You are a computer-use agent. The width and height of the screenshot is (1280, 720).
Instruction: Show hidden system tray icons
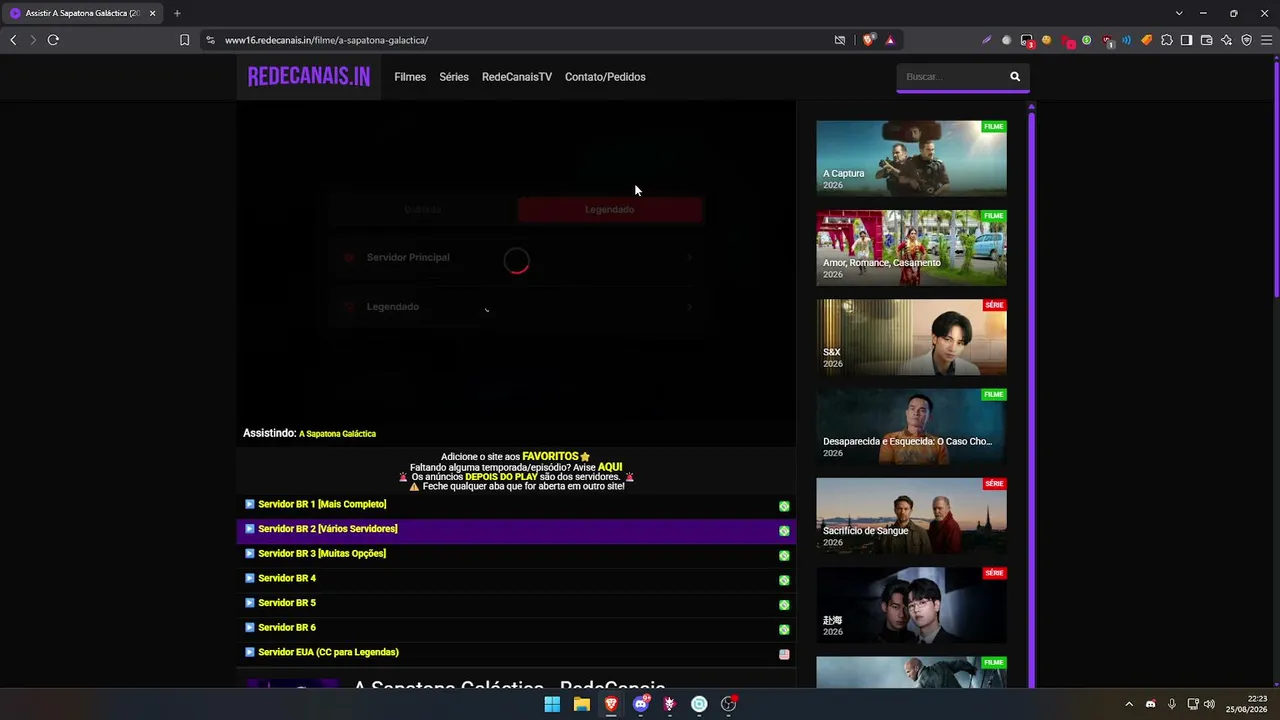click(x=1129, y=704)
